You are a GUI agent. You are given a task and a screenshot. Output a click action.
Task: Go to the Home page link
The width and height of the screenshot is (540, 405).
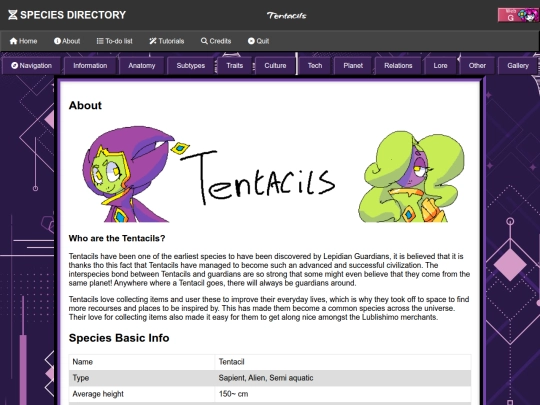[x=23, y=41]
